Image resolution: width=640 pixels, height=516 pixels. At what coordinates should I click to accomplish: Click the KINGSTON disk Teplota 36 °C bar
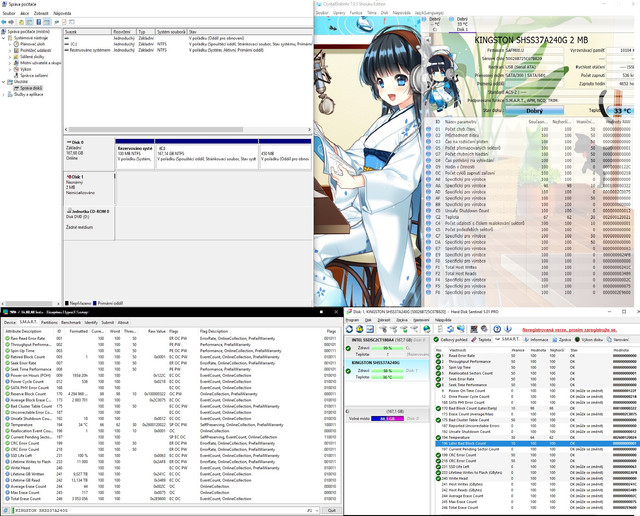(x=386, y=377)
